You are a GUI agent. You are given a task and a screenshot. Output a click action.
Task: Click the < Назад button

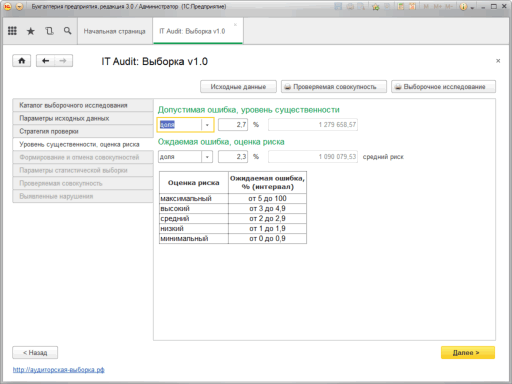point(35,352)
